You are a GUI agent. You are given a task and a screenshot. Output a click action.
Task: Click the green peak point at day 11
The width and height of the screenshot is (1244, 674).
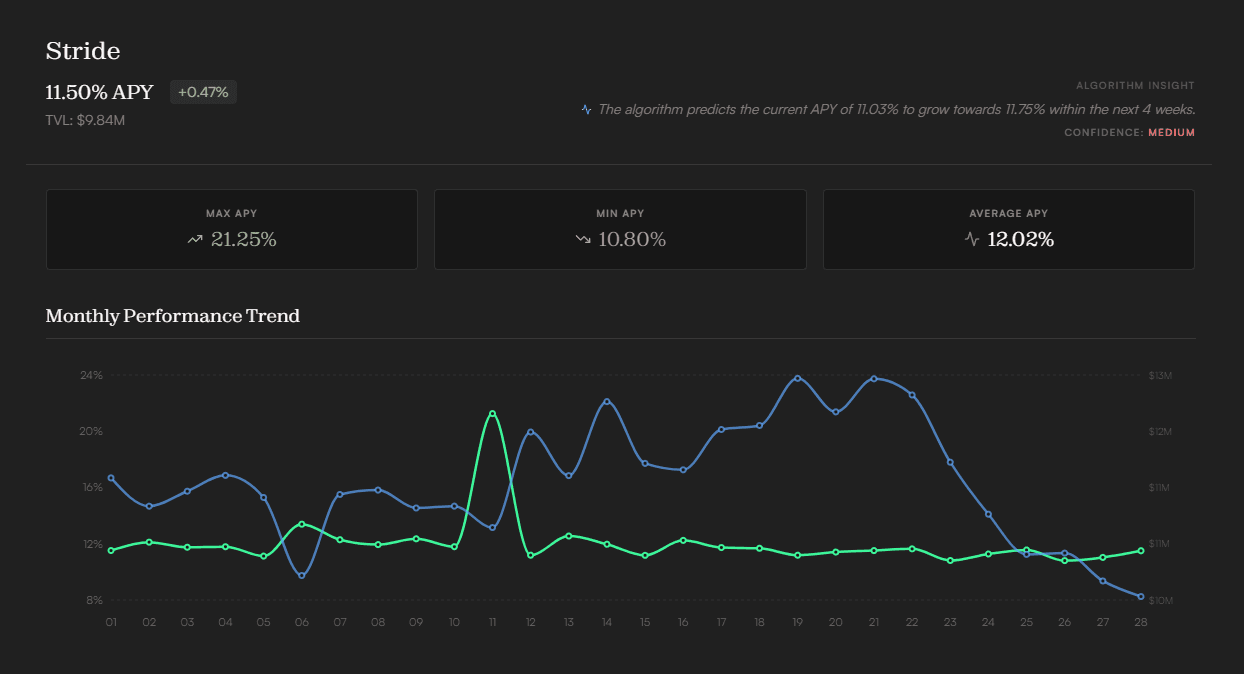coord(492,413)
